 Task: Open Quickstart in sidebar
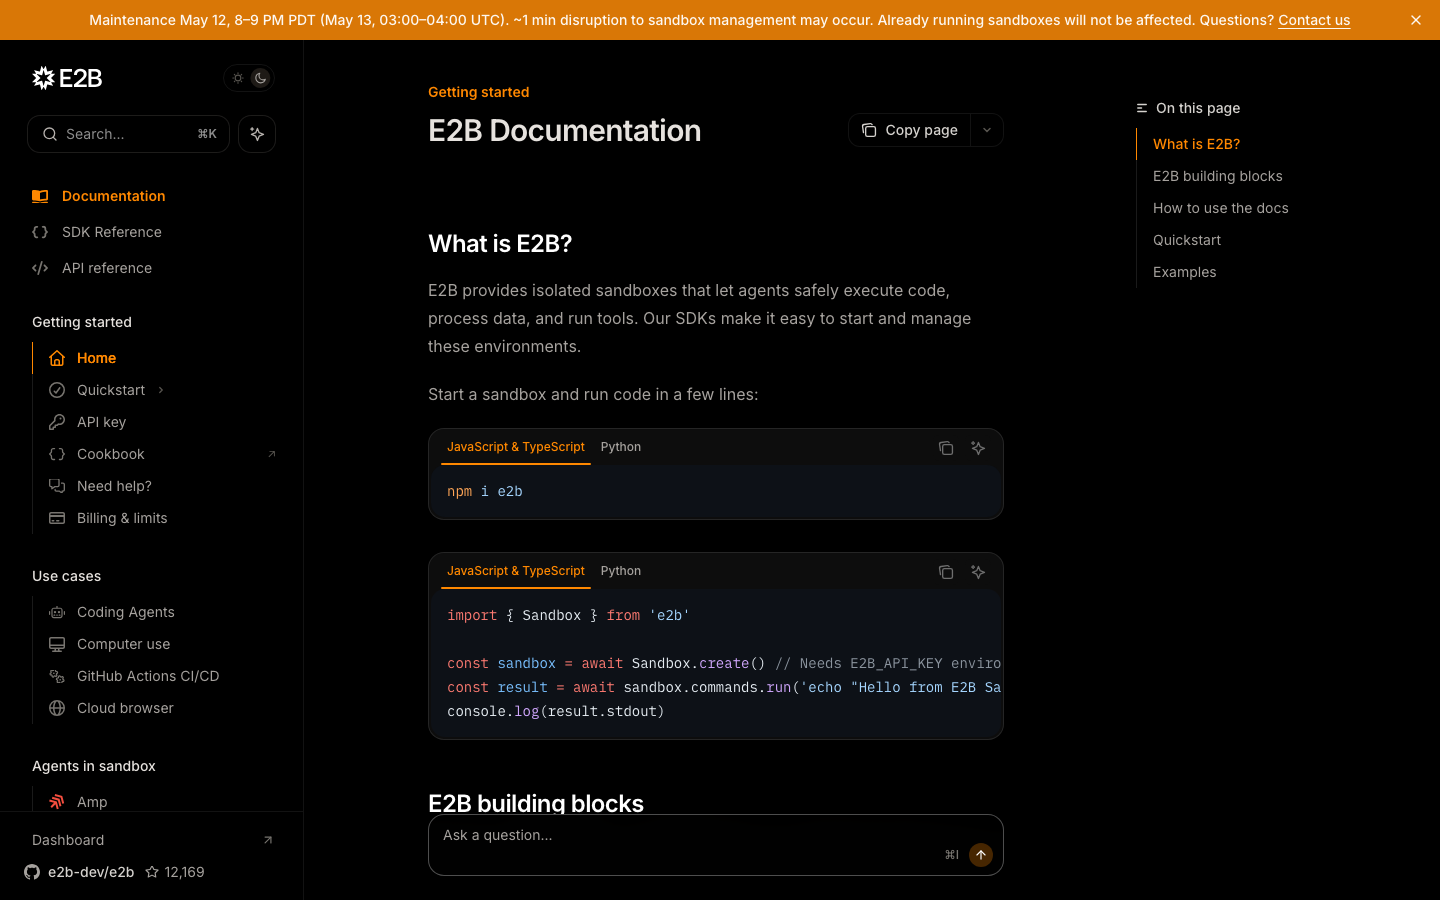click(111, 390)
